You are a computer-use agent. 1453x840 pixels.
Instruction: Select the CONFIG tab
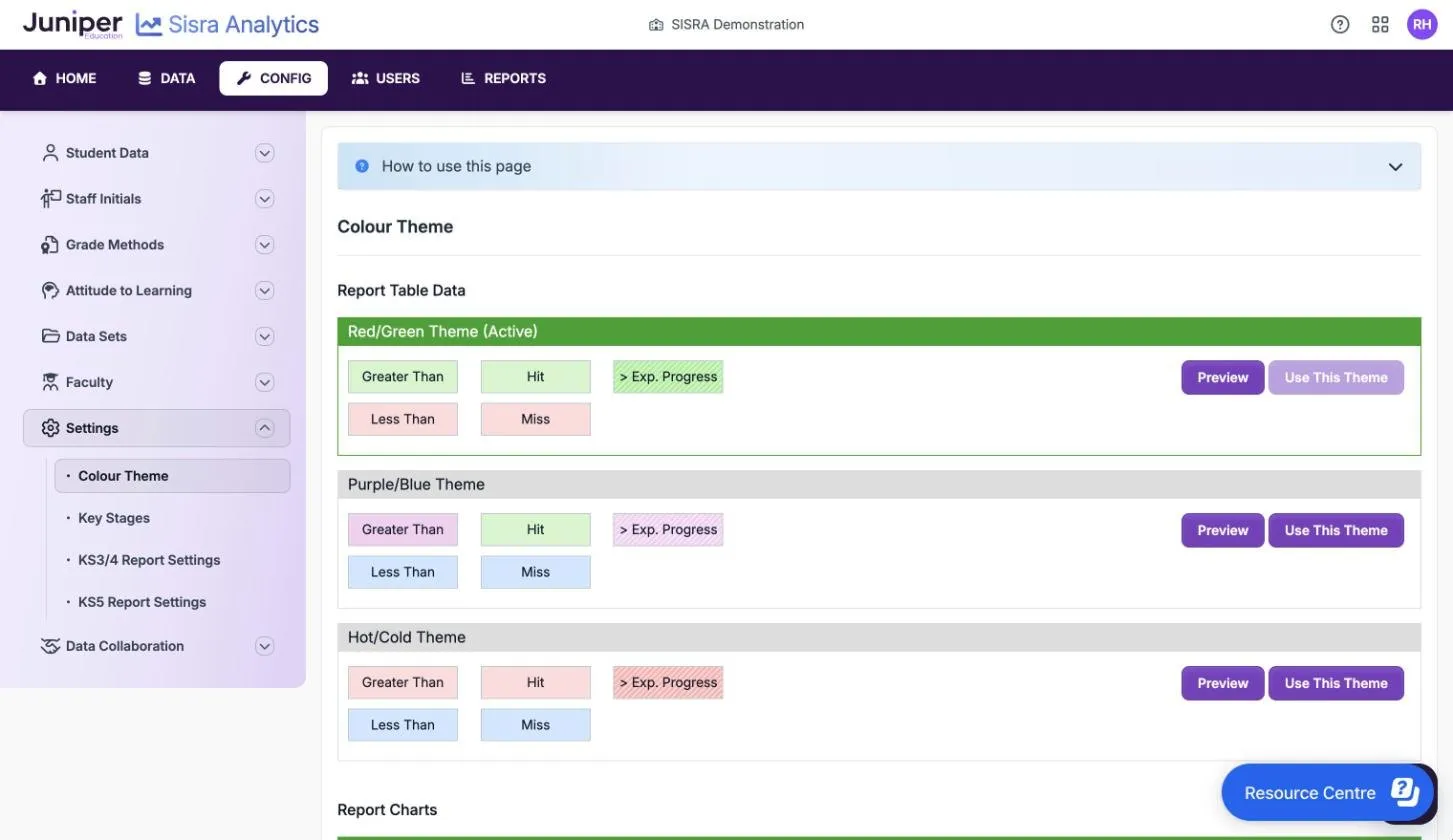(274, 78)
